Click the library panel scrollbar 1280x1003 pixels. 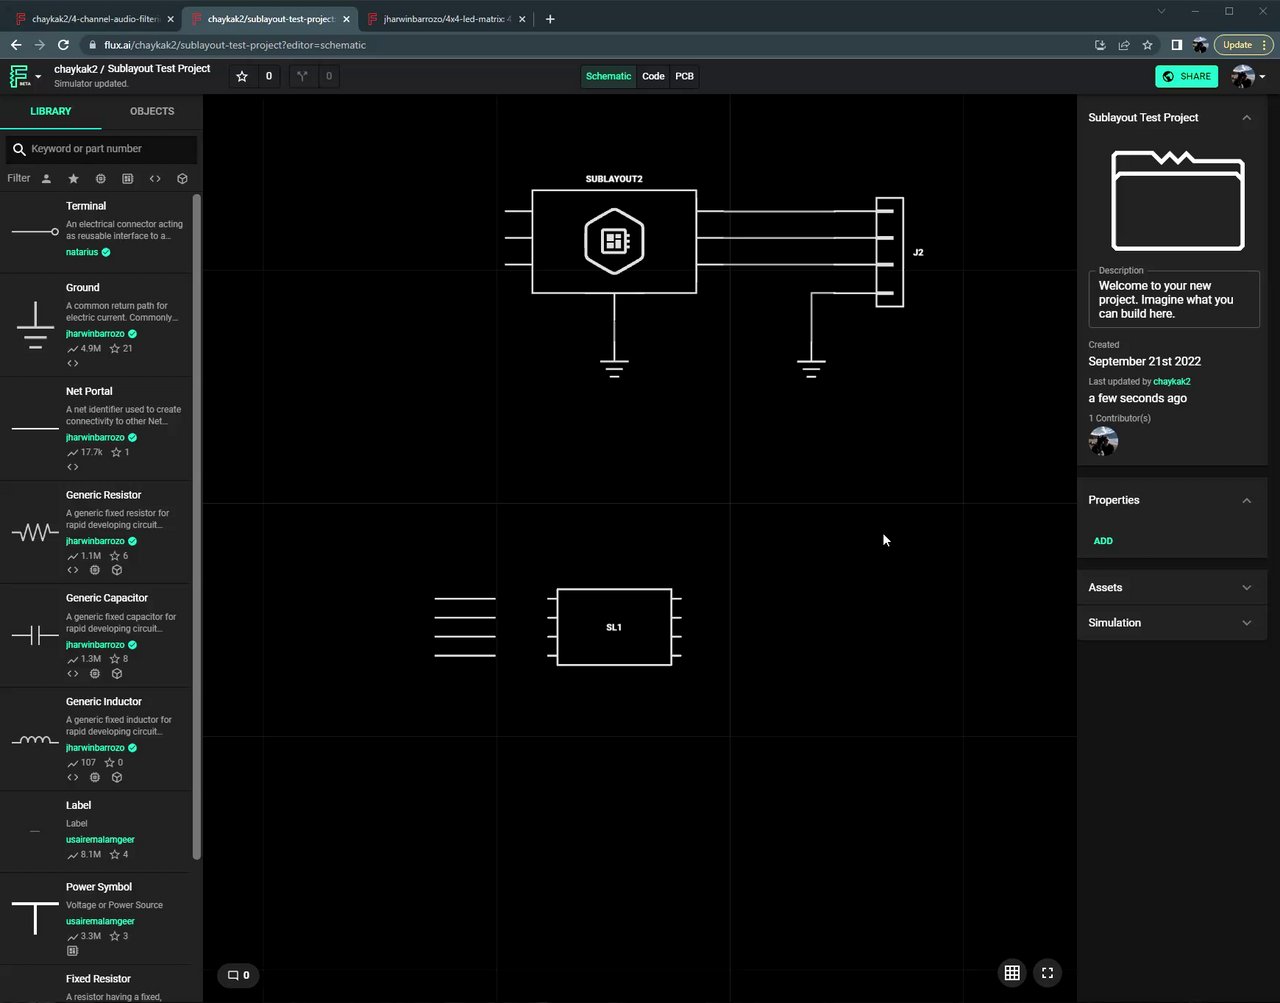click(197, 525)
